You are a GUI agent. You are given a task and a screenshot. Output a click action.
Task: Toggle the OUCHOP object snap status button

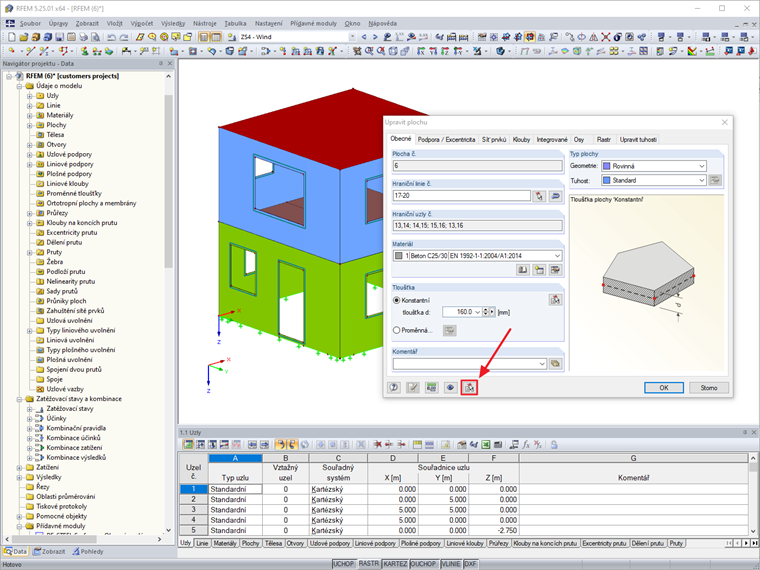(x=423, y=564)
